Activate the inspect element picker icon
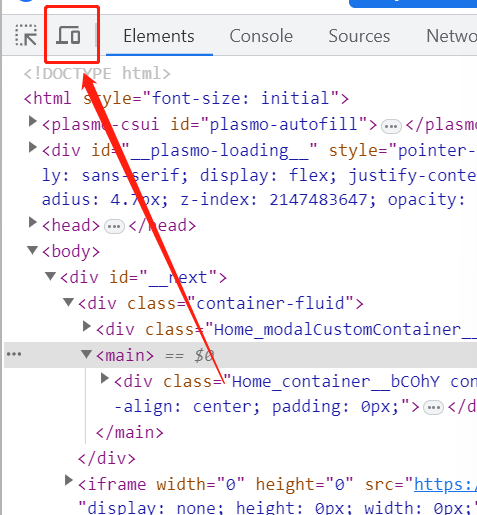This screenshot has width=477, height=515. pyautogui.click(x=26, y=35)
